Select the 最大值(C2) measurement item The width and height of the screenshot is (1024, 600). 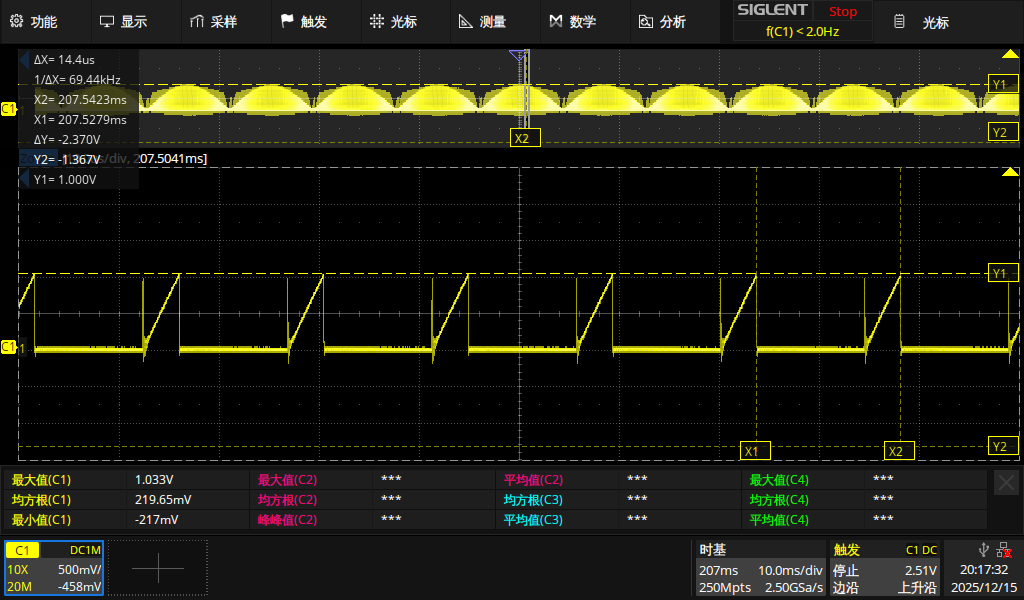[287, 480]
